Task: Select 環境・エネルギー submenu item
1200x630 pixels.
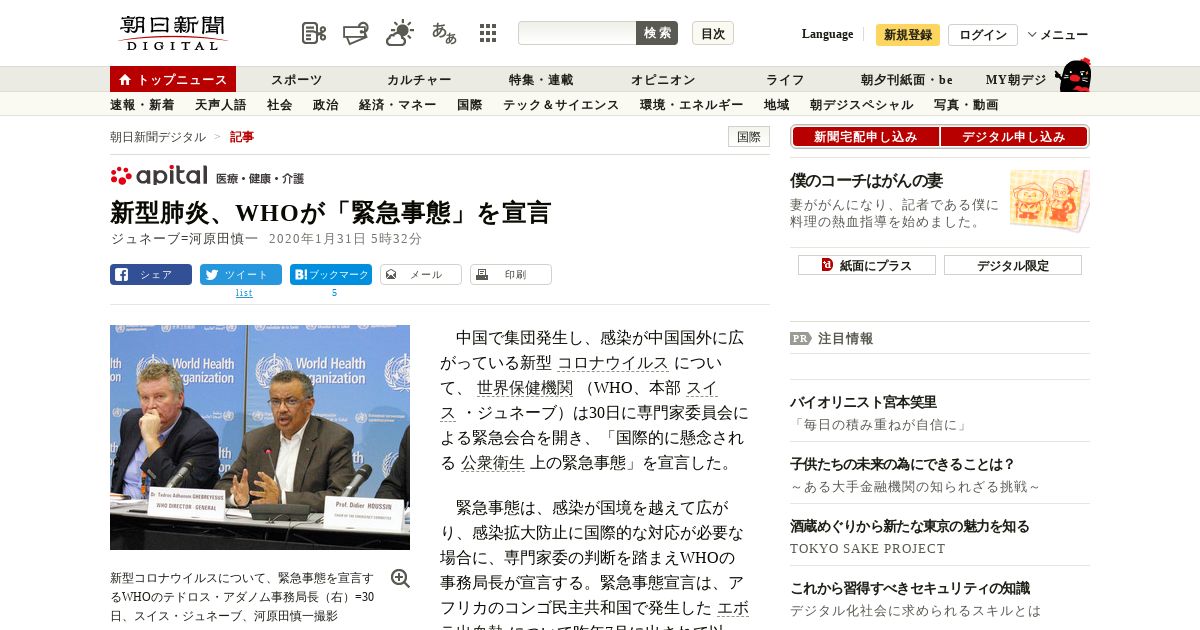Action: 691,104
